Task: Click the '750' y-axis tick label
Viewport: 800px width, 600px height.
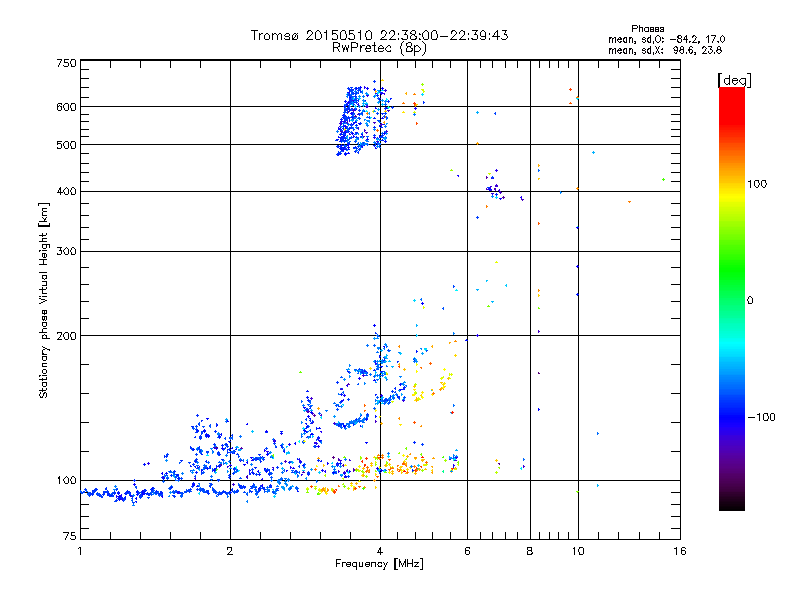Action: point(66,63)
